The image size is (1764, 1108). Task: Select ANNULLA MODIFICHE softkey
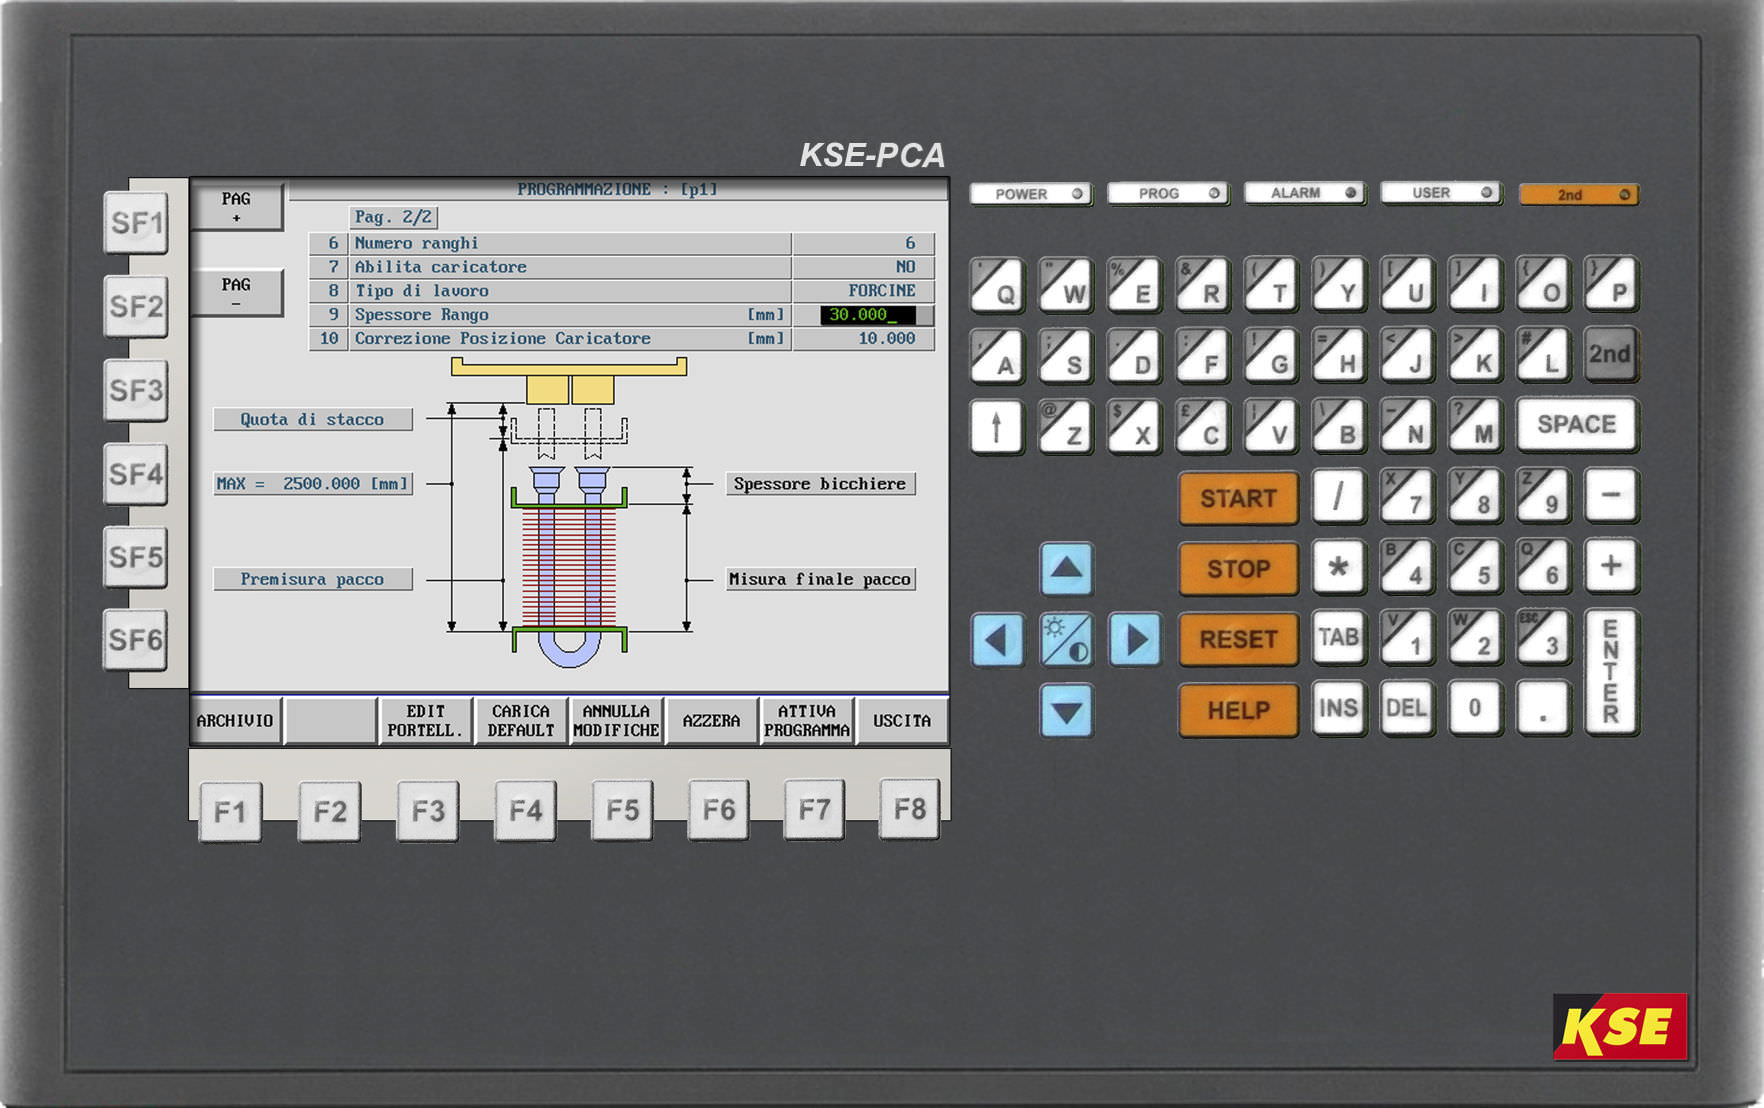(x=616, y=721)
